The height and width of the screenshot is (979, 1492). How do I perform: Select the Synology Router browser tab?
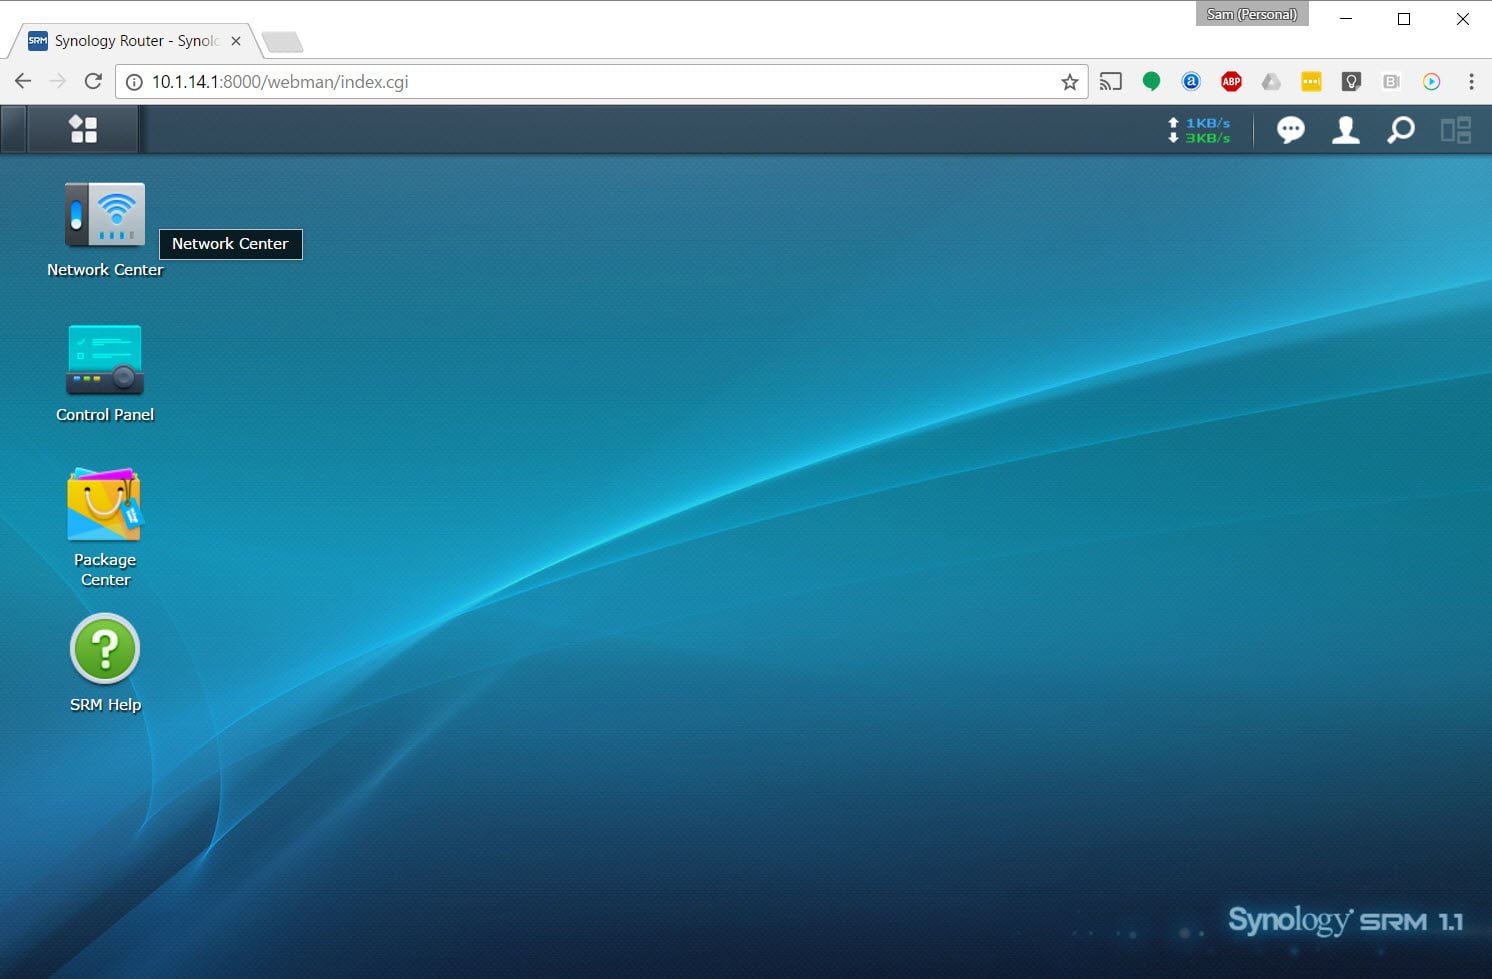pos(135,41)
